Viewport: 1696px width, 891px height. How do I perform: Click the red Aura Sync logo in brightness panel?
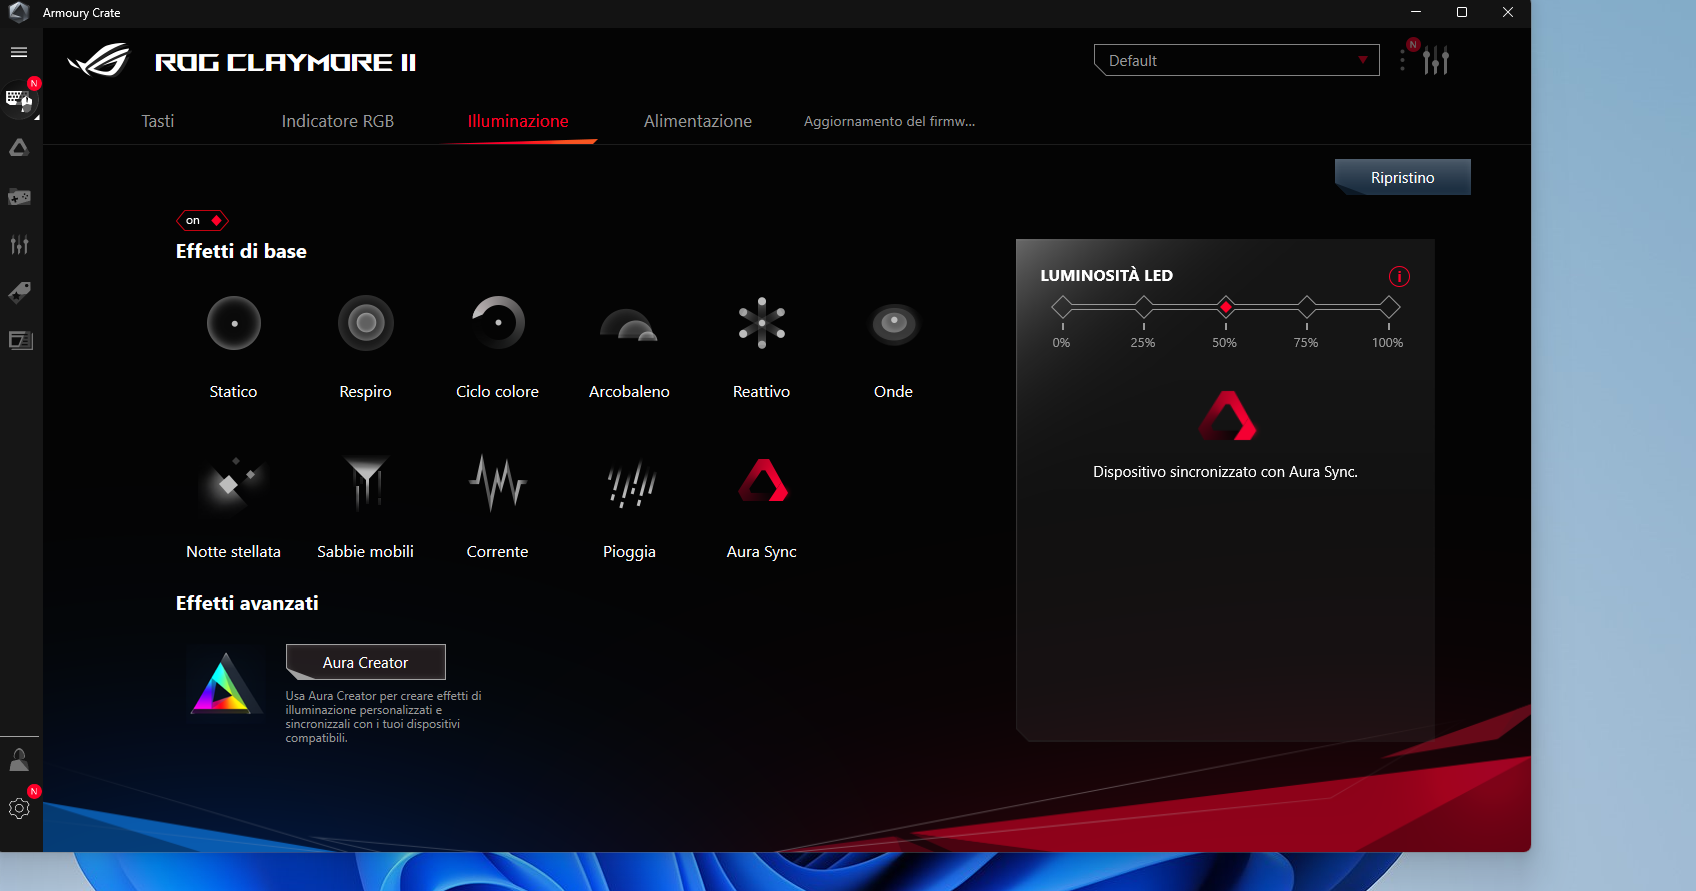point(1227,415)
